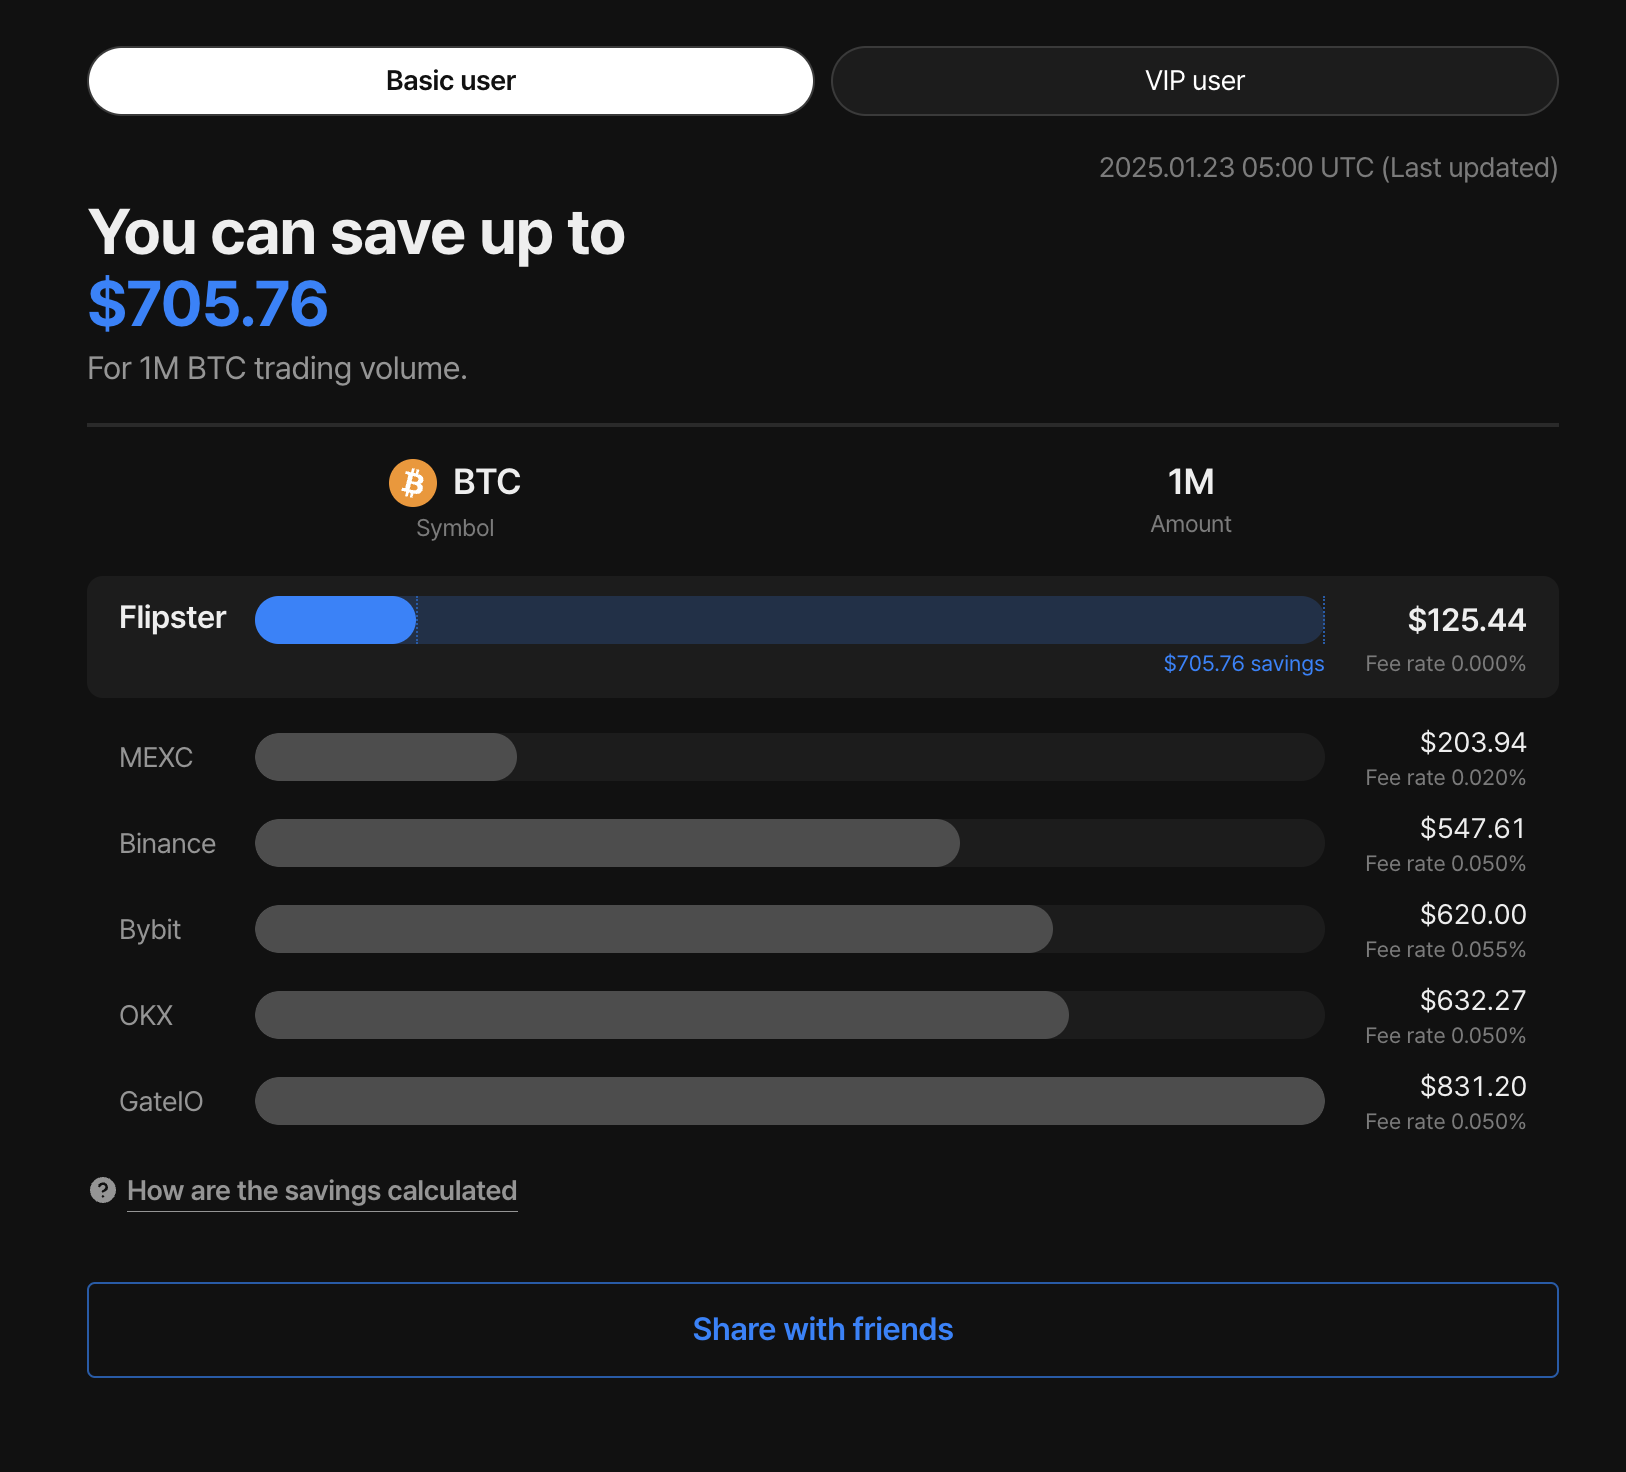This screenshot has height=1472, width=1626.
Task: Click Flipster's blue fee progress bar
Action: point(335,620)
